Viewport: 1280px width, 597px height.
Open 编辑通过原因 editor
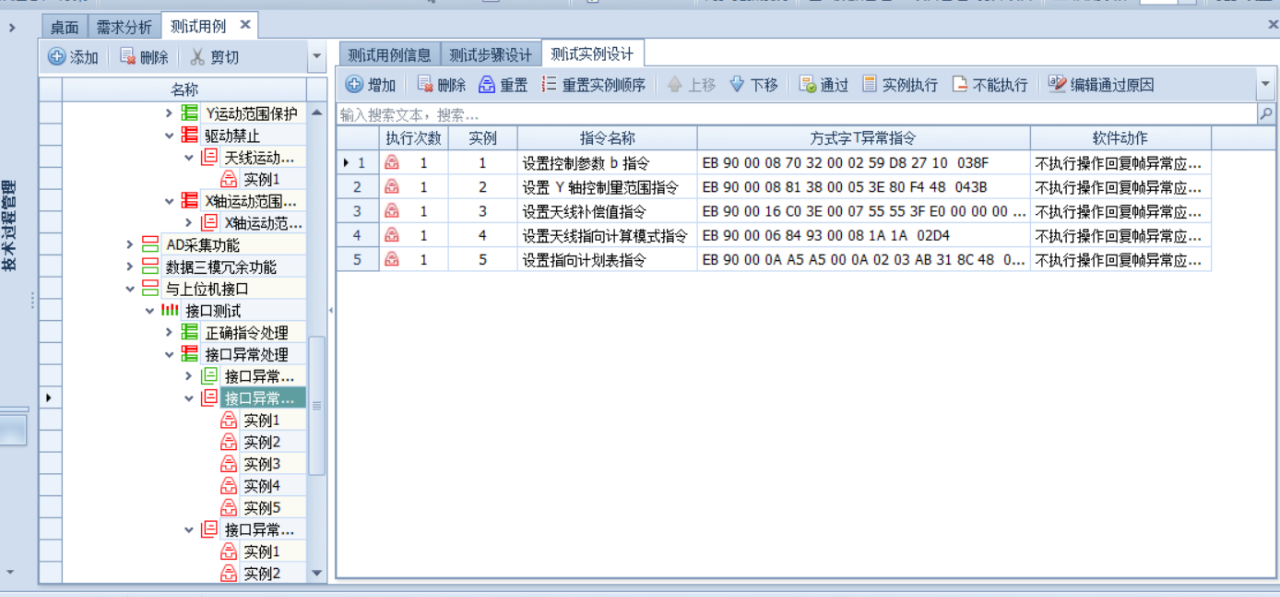(1102, 85)
